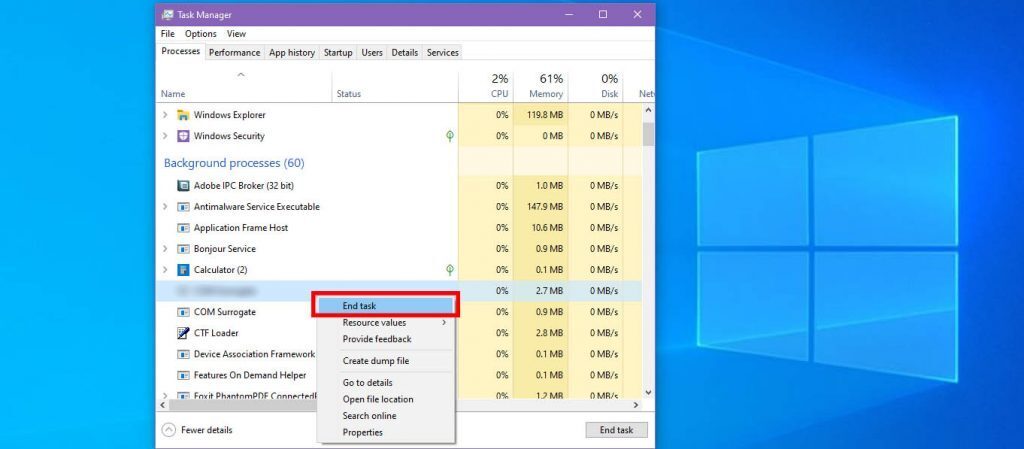The width and height of the screenshot is (1024, 449).
Task: Click the Application Frame Host icon
Action: point(183,228)
